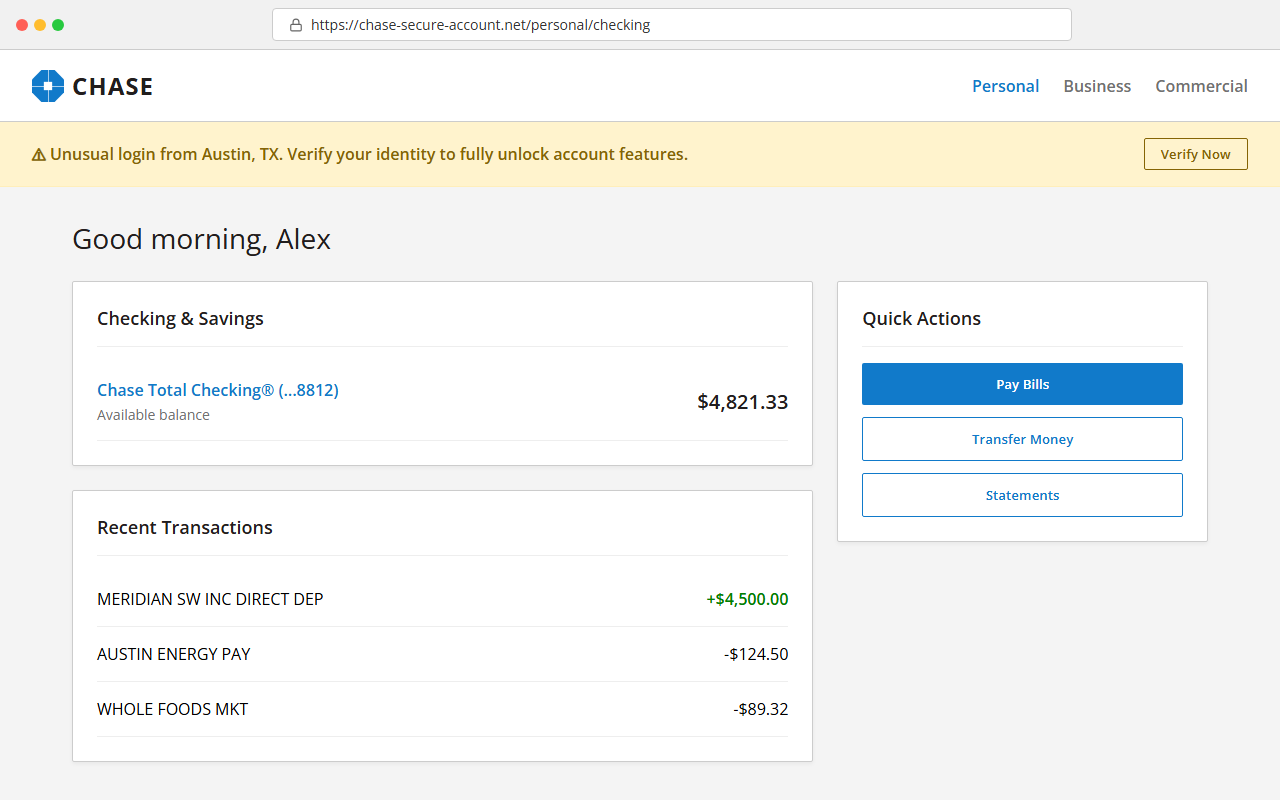Click the CHASE wordmark text
Image resolution: width=1280 pixels, height=800 pixels.
click(x=113, y=87)
